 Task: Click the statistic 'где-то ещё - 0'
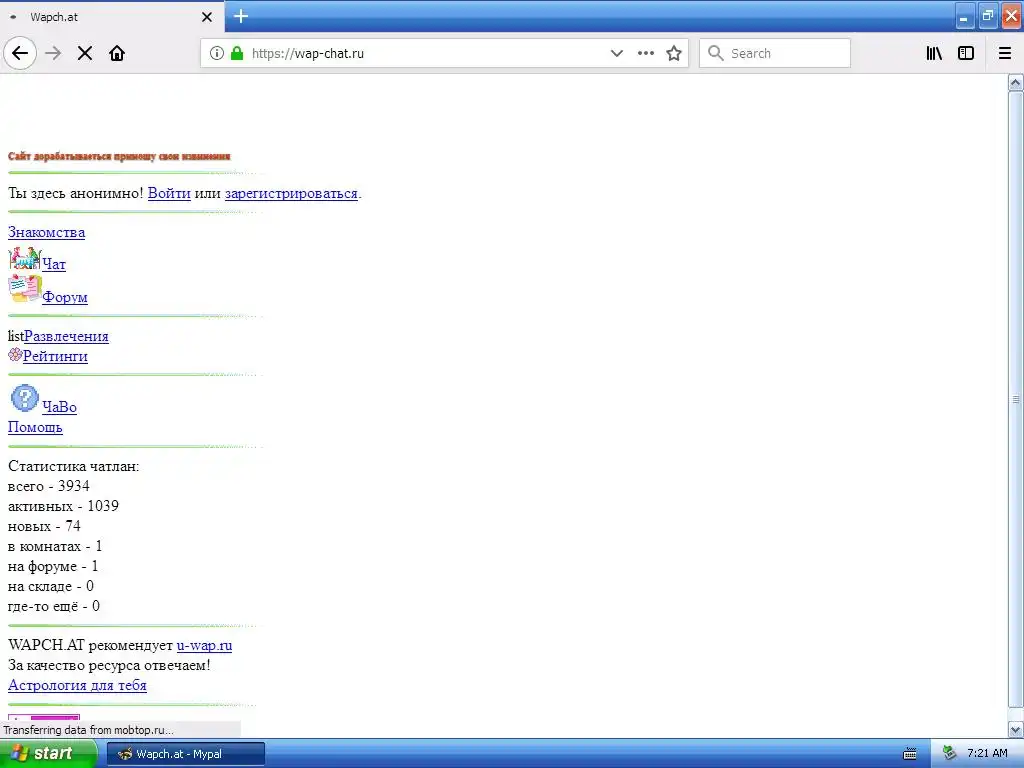[54, 606]
